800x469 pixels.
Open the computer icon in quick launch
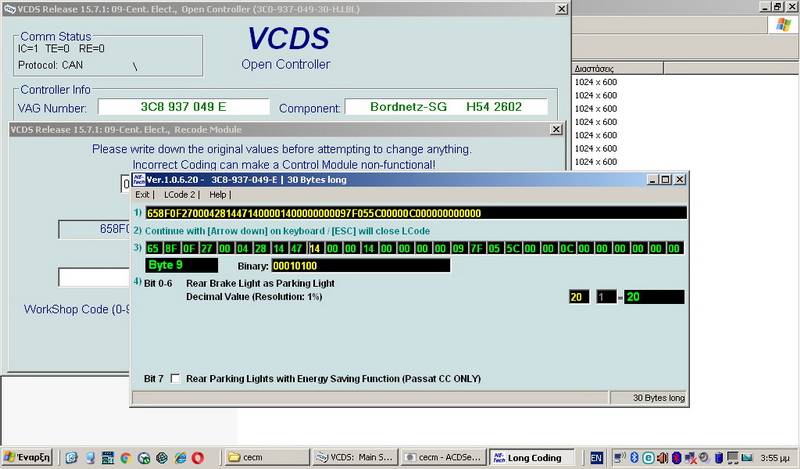(x=90, y=458)
